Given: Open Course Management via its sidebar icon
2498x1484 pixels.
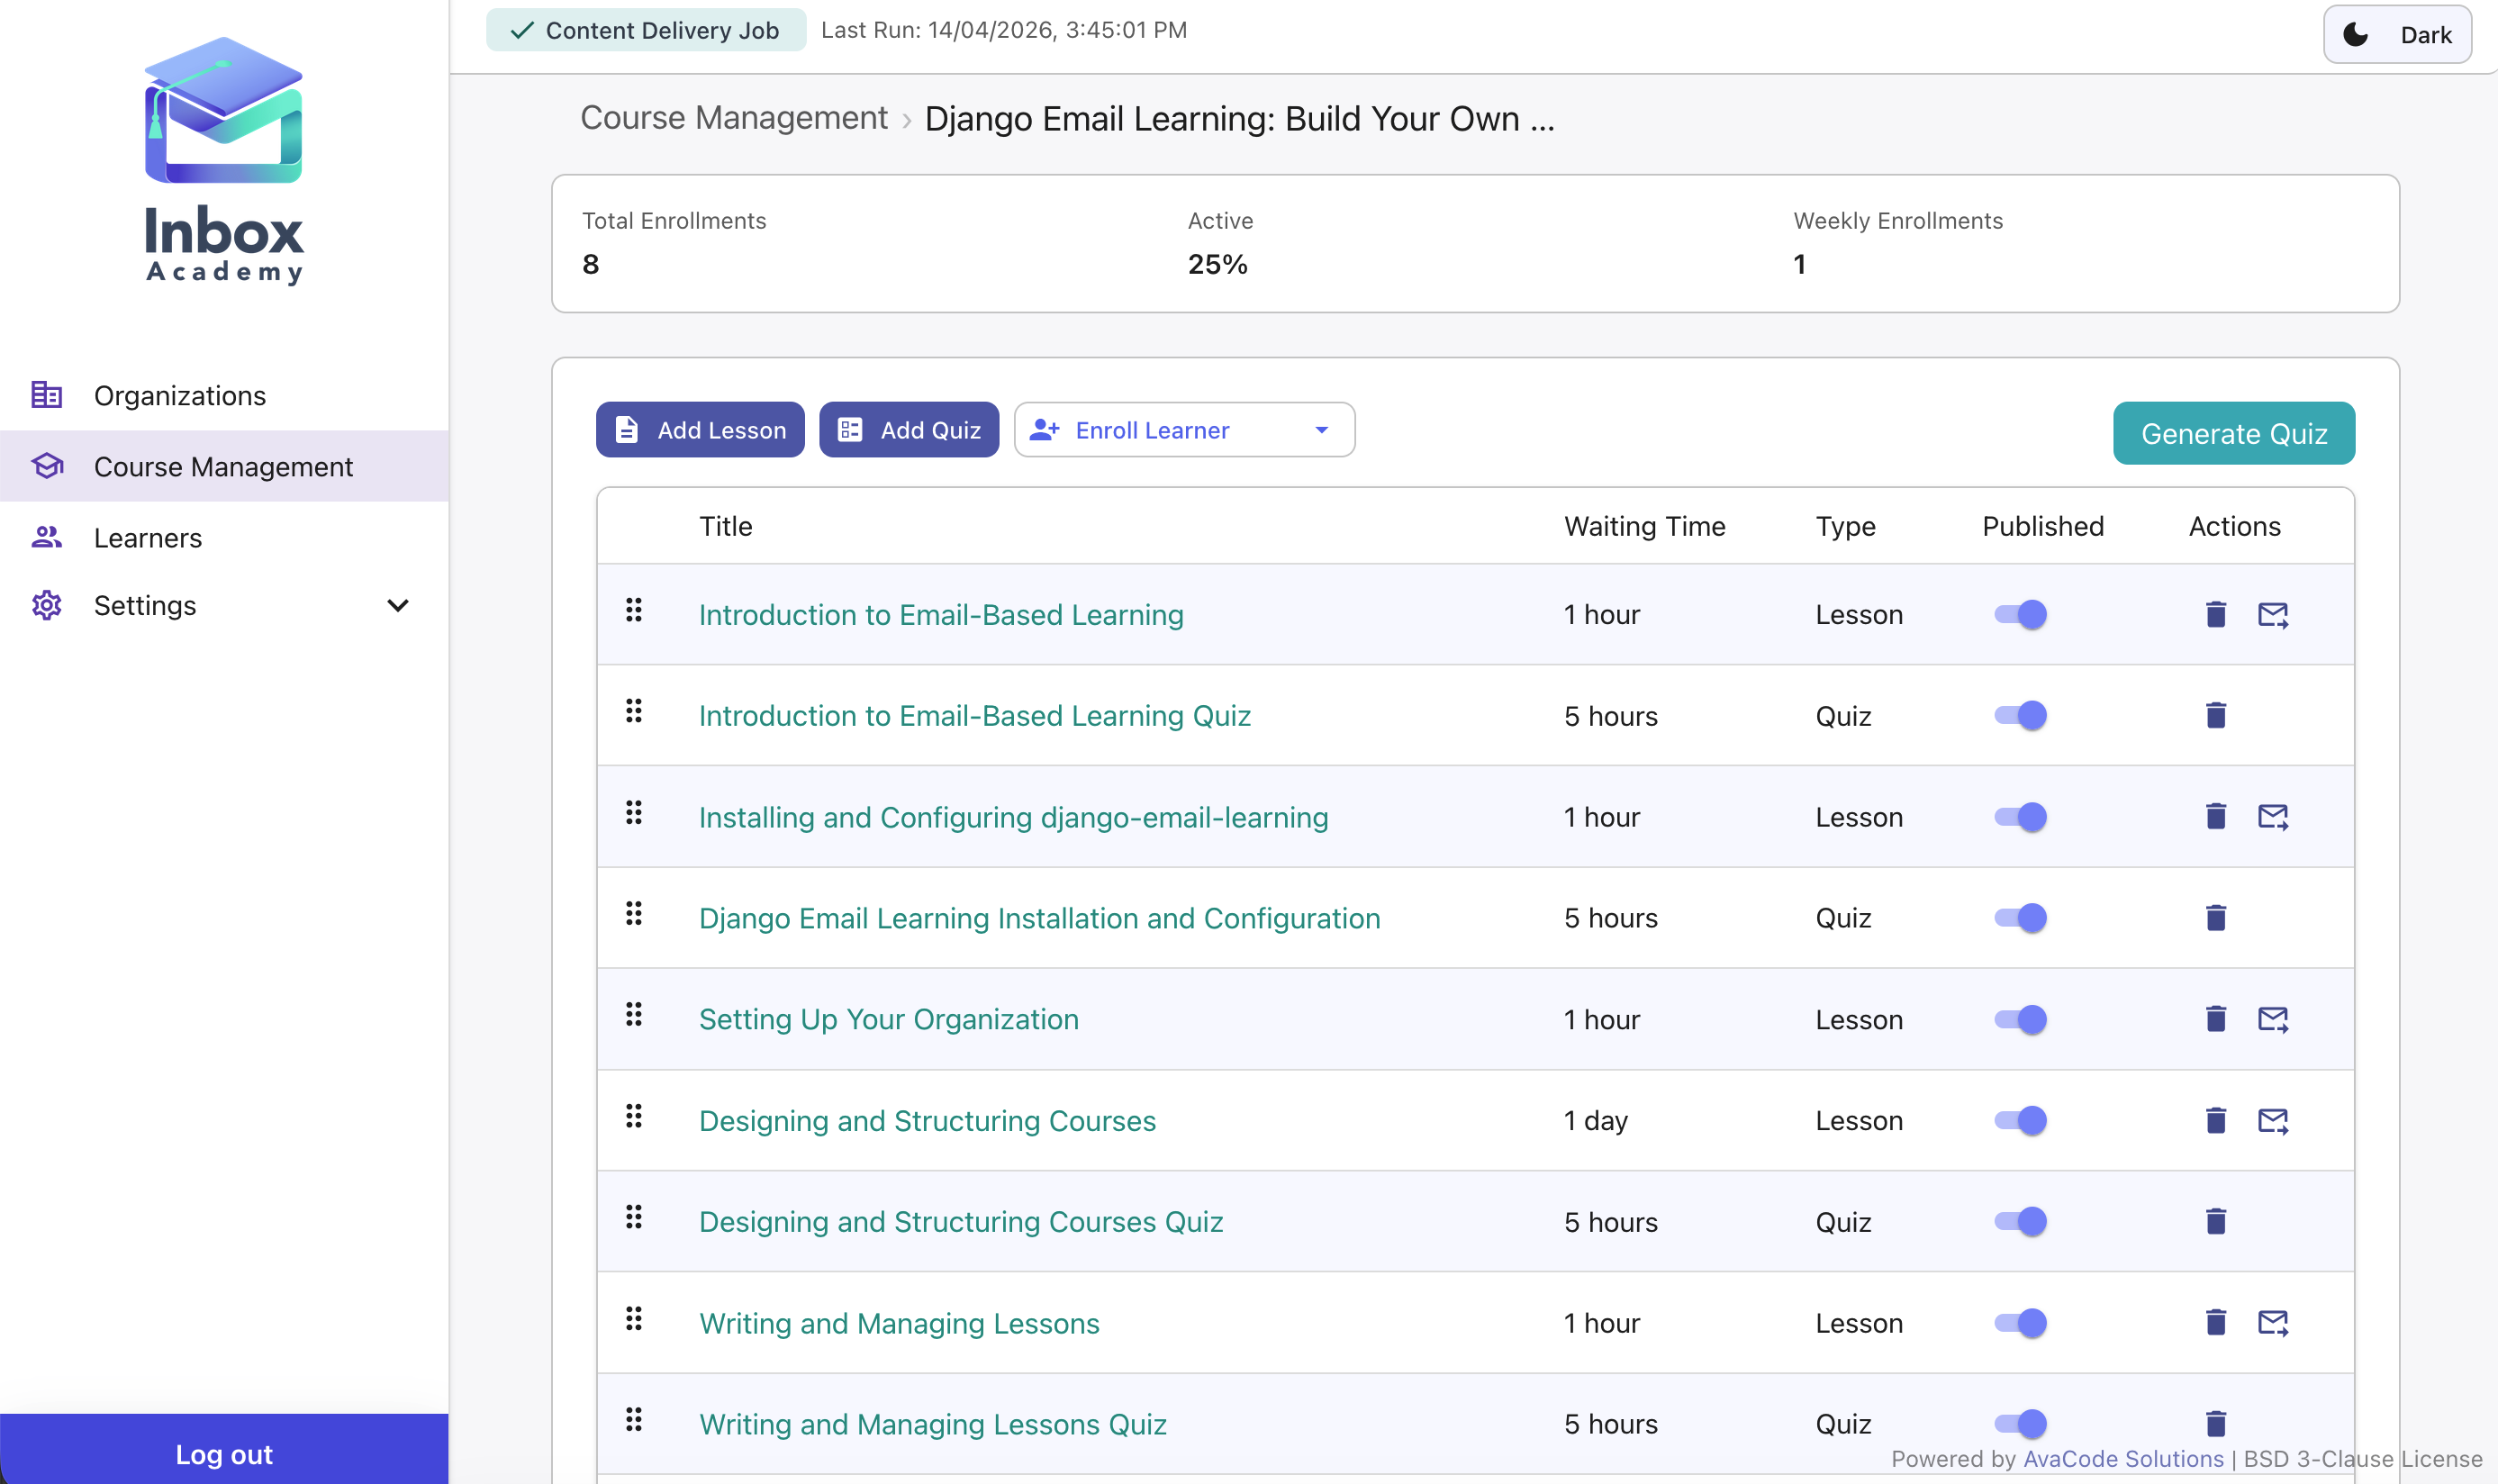Looking at the screenshot, I should pyautogui.click(x=46, y=466).
